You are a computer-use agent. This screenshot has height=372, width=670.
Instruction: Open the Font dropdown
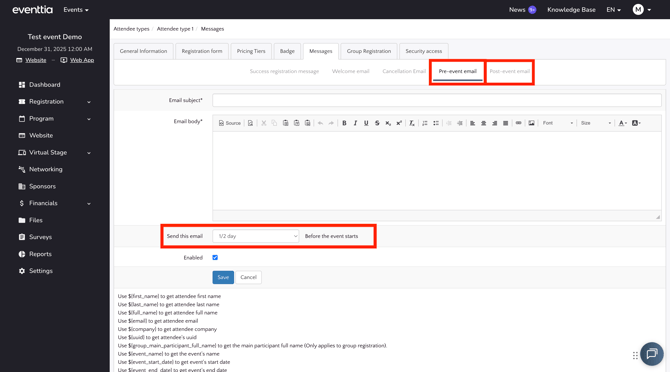click(558, 123)
